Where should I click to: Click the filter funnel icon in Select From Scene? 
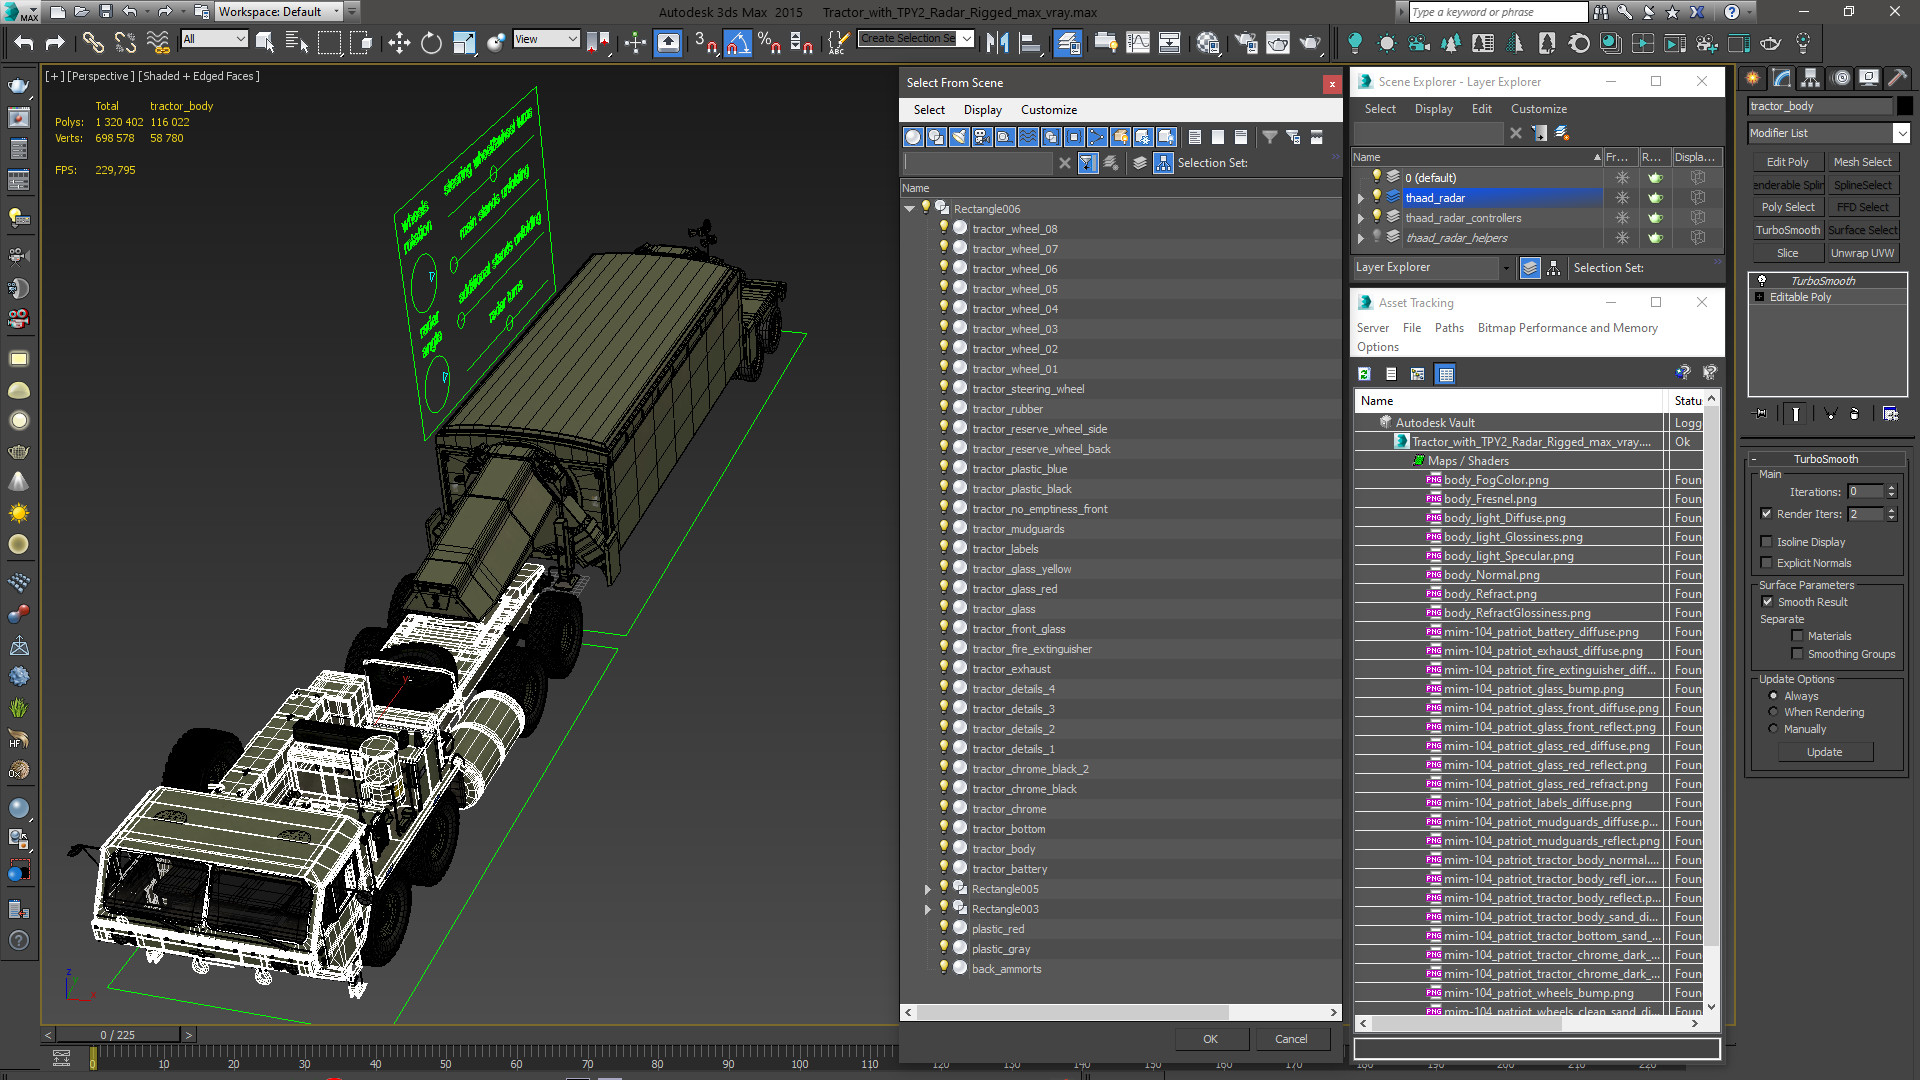coord(1269,137)
